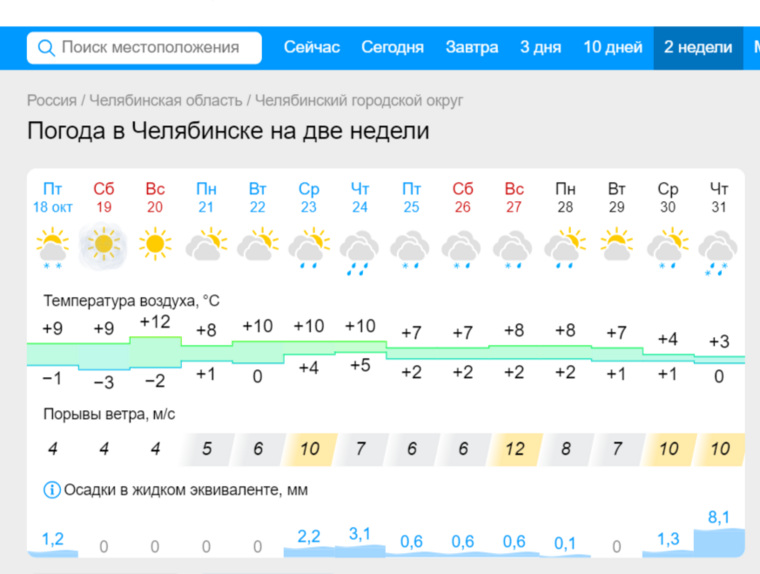Select the Пн 21 day header
The height and width of the screenshot is (574, 760).
coord(206,197)
